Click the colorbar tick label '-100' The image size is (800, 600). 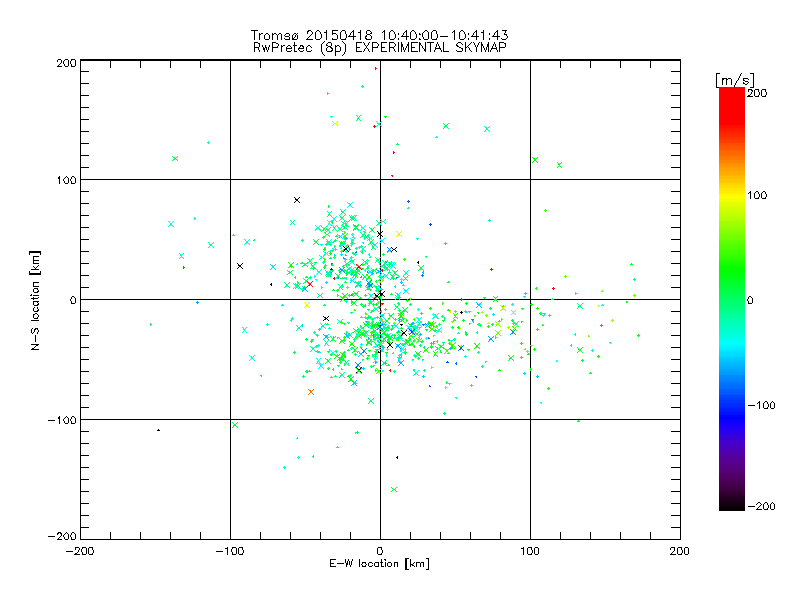point(761,405)
